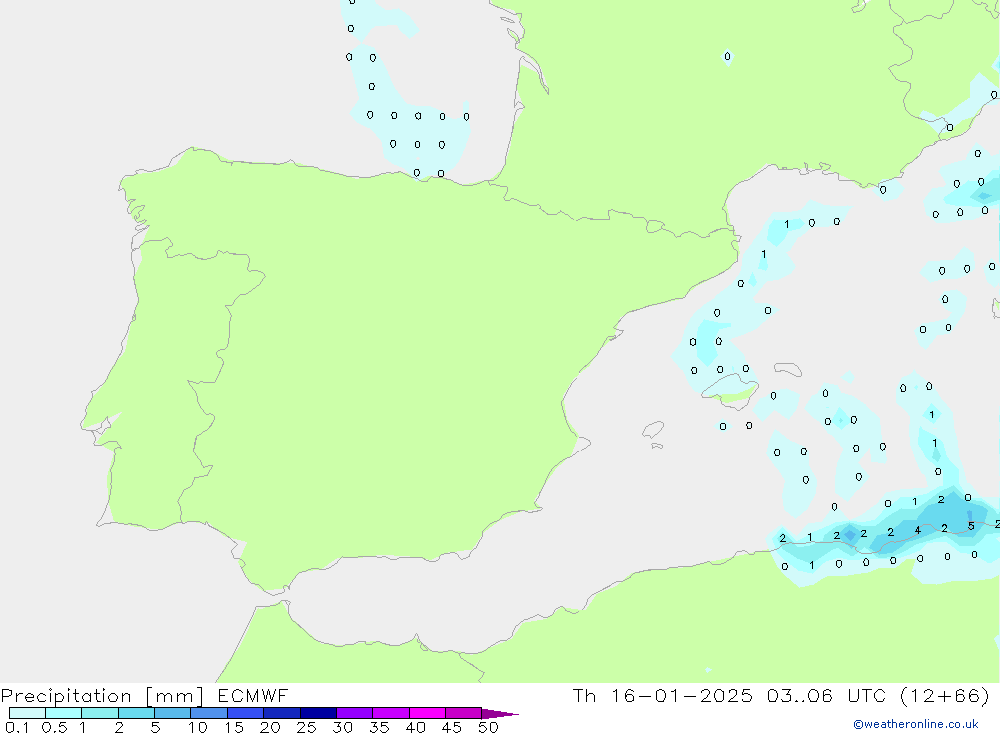This screenshot has width=1000, height=733.
Task: Select the magenta 45–50 legend swatch
Action: (x=463, y=713)
